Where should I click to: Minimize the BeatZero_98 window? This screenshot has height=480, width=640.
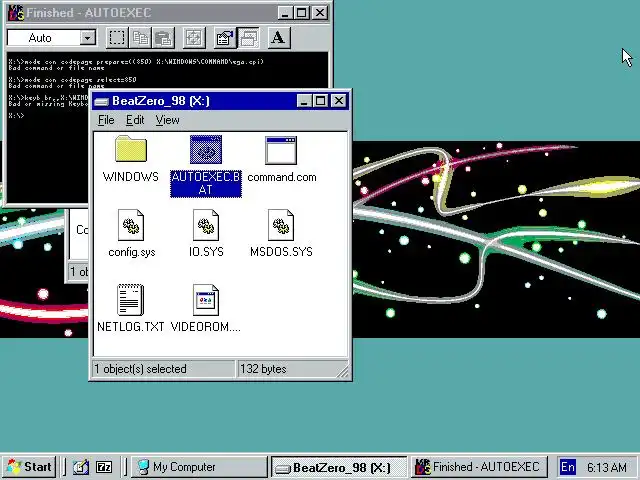[304, 100]
